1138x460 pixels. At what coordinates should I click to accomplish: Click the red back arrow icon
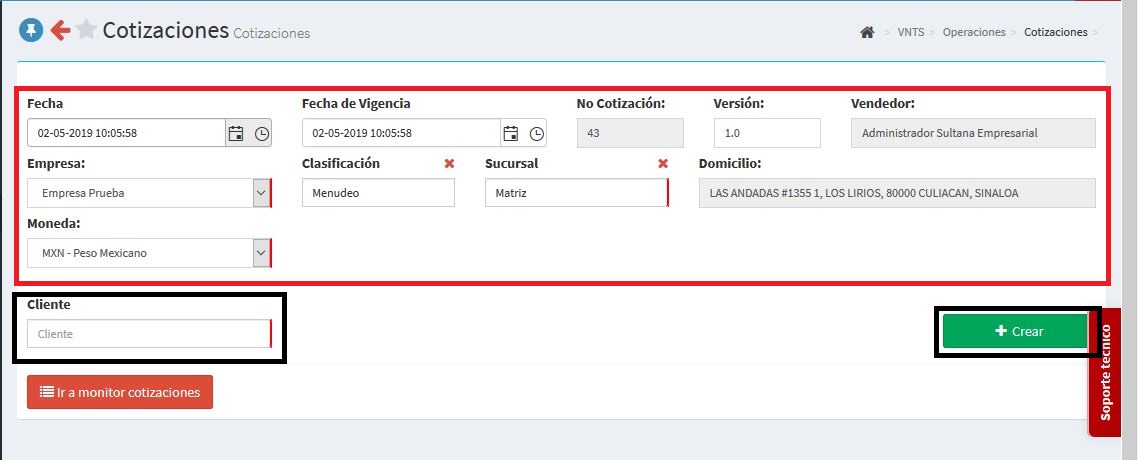click(60, 31)
